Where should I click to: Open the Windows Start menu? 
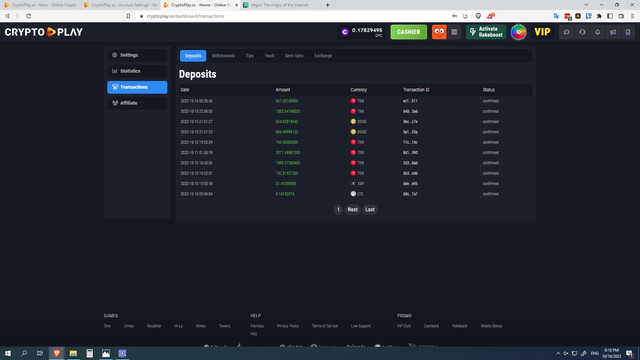pyautogui.click(x=8, y=353)
